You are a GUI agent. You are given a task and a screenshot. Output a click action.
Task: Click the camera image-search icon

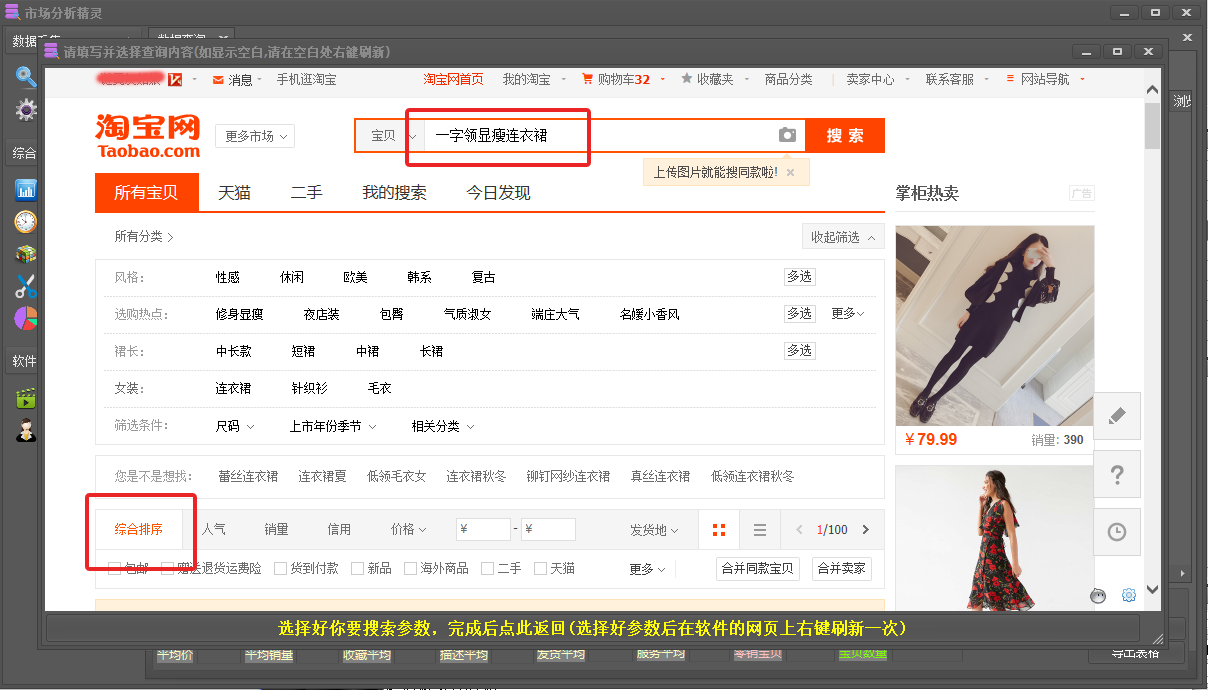[x=787, y=135]
